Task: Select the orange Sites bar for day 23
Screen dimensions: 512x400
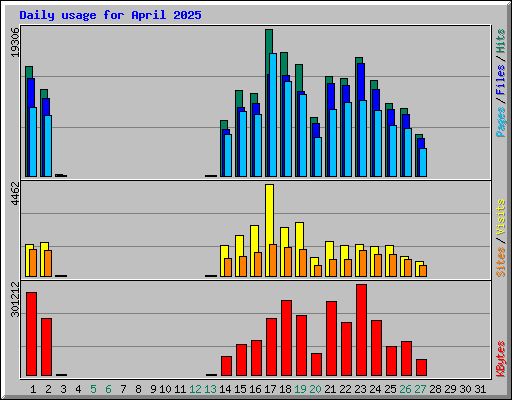Action: pos(363,263)
